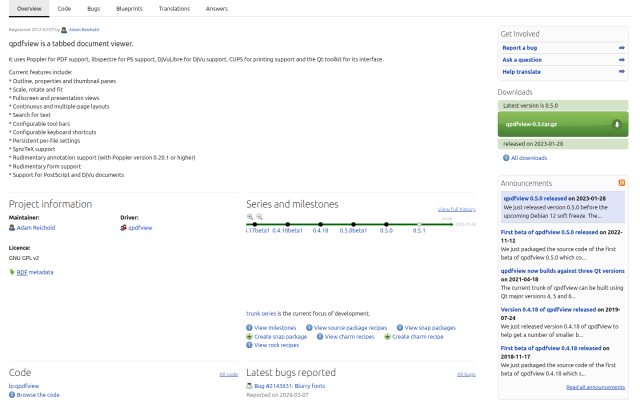Open RDF metadata link
Screen dimensions: 640x400
coord(35,272)
